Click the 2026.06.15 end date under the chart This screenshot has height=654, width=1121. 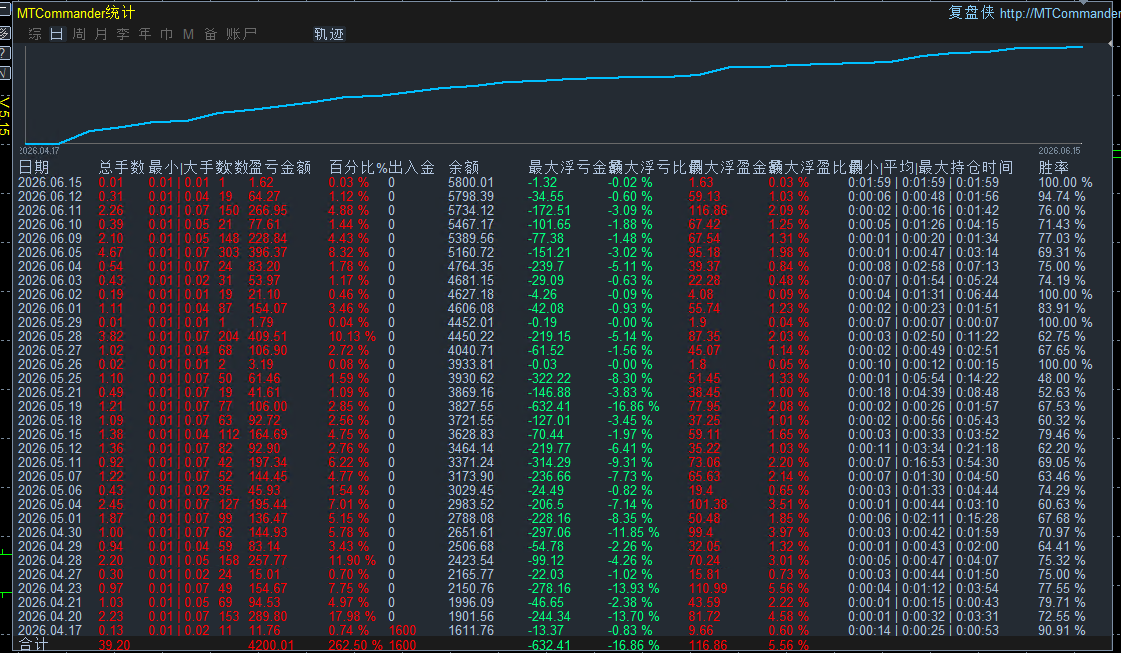click(x=1060, y=151)
